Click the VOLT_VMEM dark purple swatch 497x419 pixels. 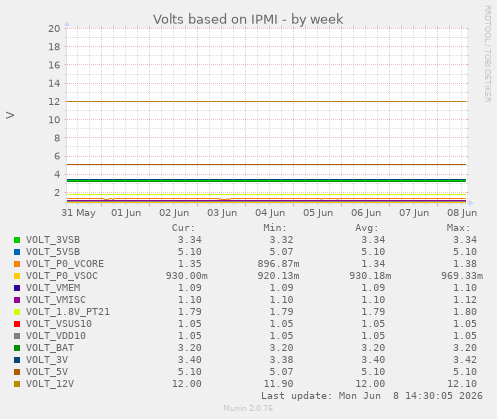click(17, 288)
